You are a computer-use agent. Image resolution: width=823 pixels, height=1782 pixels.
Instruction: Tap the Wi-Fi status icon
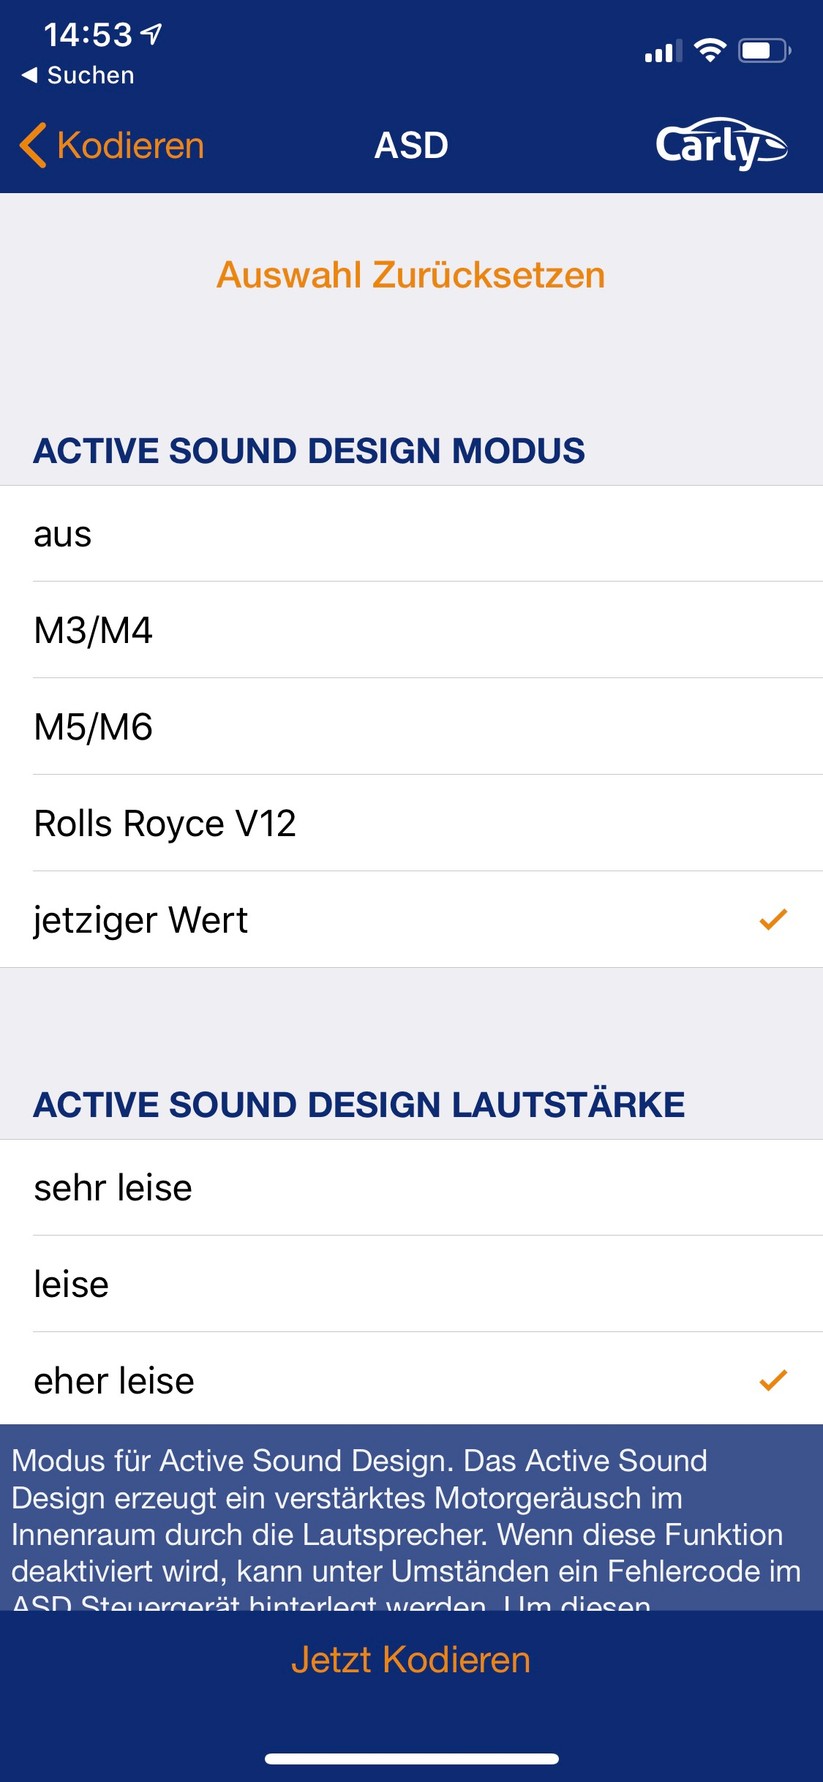click(x=710, y=50)
